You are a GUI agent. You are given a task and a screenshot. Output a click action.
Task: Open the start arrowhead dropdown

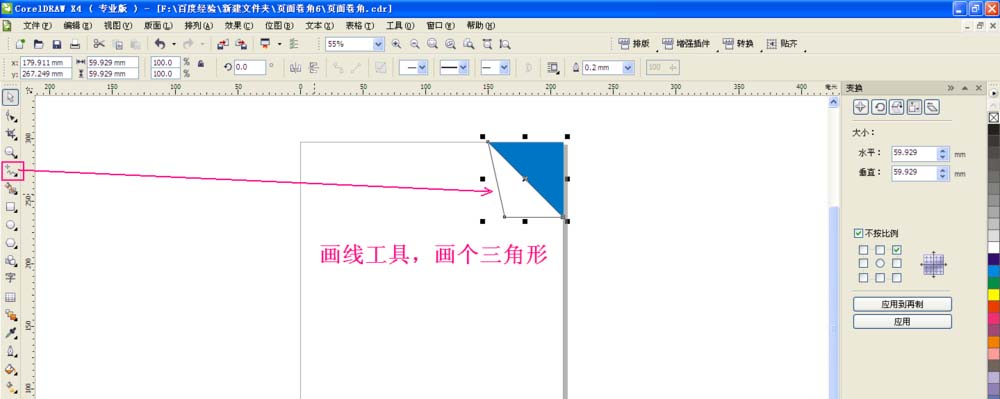click(422, 68)
